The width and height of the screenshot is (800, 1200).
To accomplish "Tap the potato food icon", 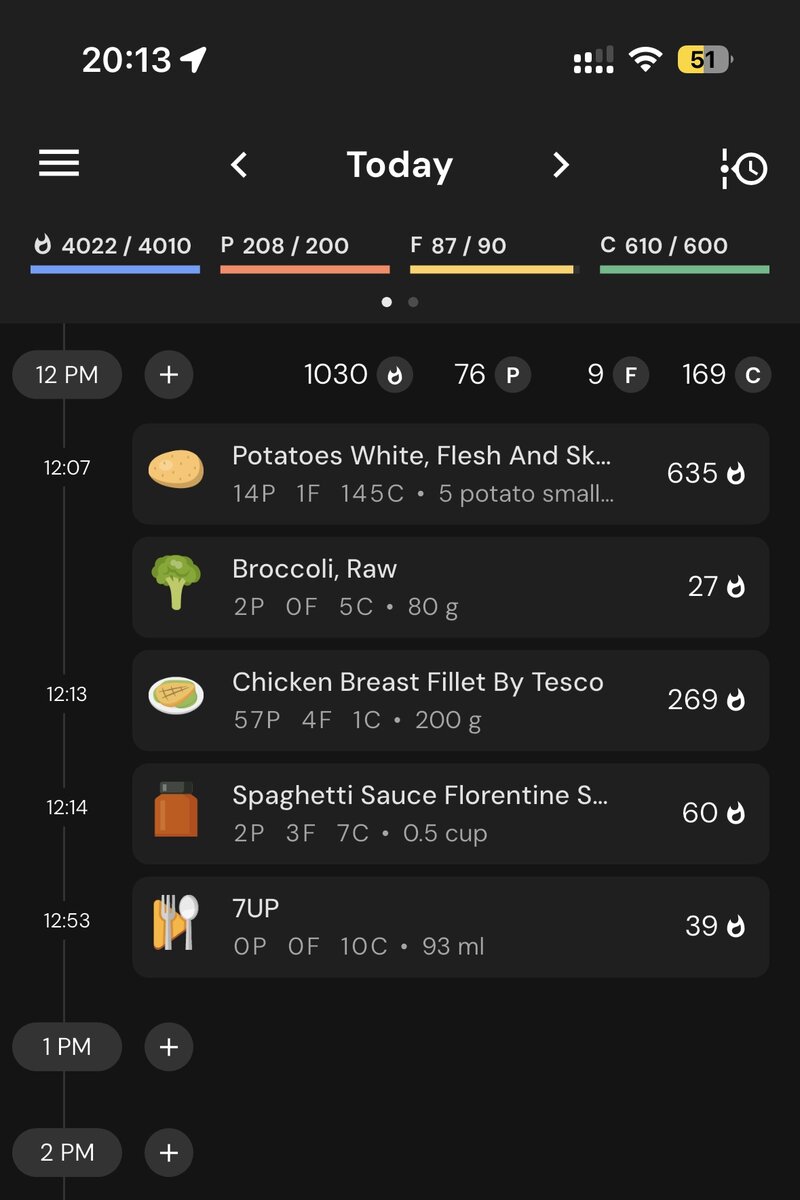I will (x=176, y=469).
